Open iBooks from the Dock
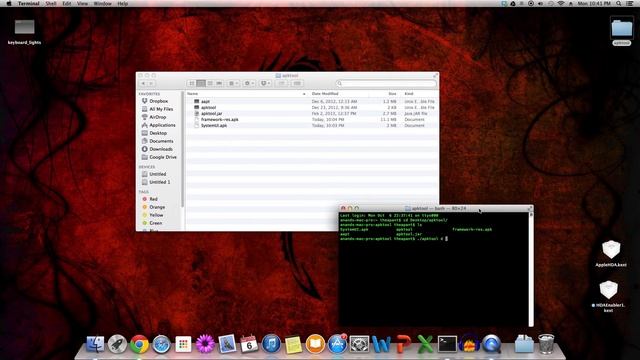 coord(315,344)
